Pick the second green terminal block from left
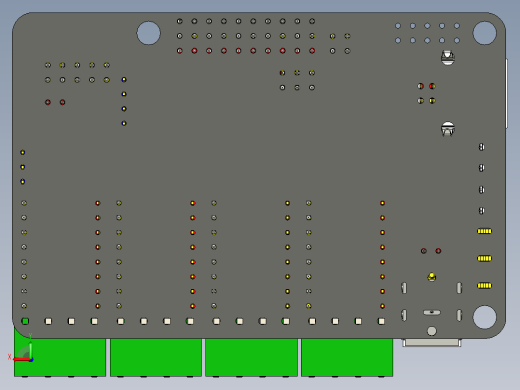The width and height of the screenshot is (520, 390). [x=156, y=357]
